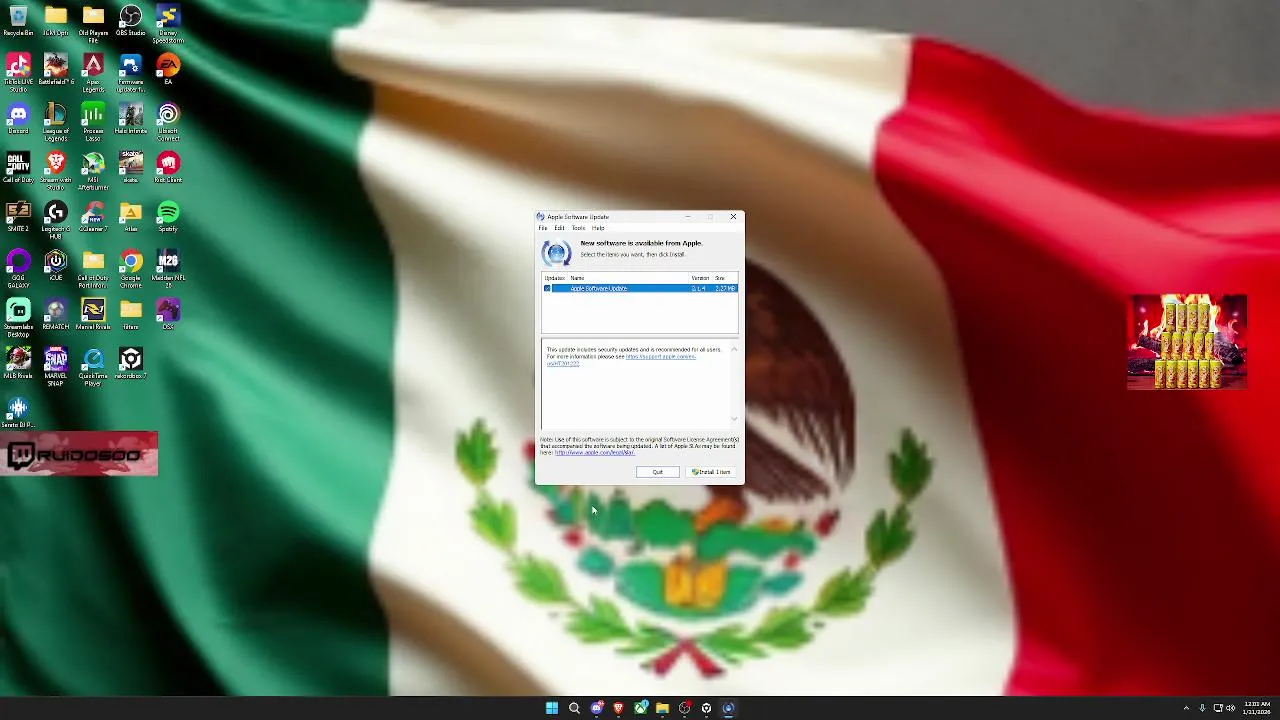Select the Apple Software Update list row

click(640, 288)
